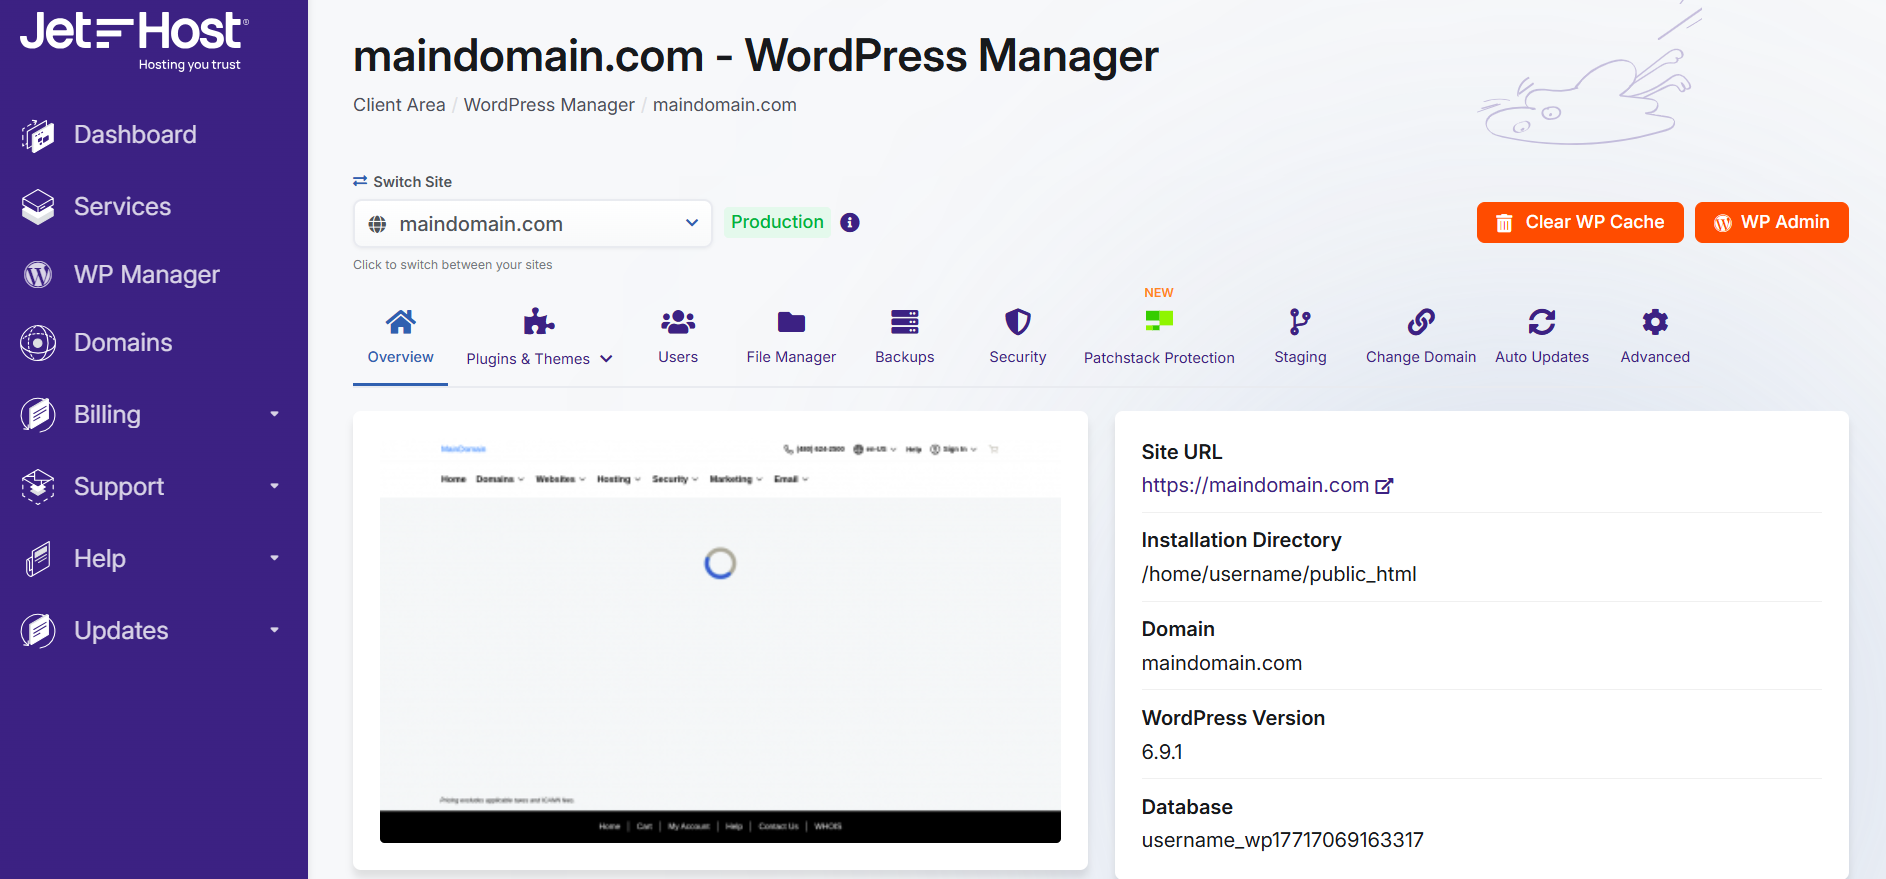
Task: Open Dashboard menu label
Action: point(135,135)
